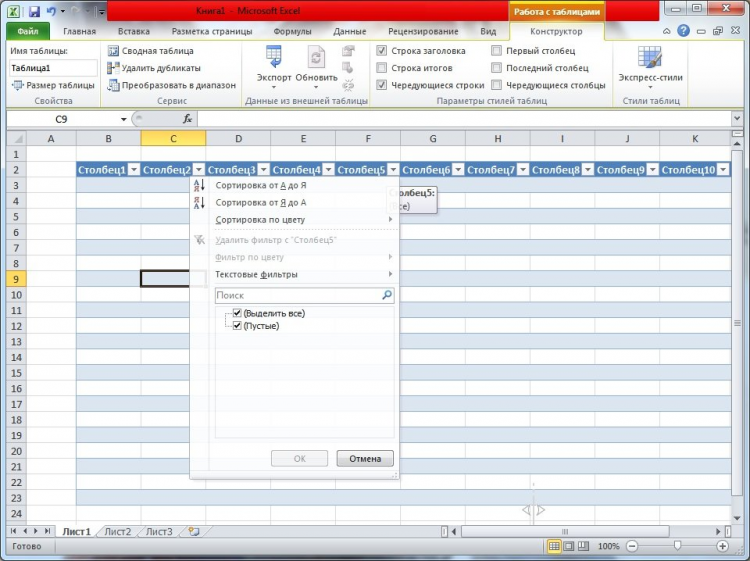Click the Undo arrow icon

[x=51, y=11]
